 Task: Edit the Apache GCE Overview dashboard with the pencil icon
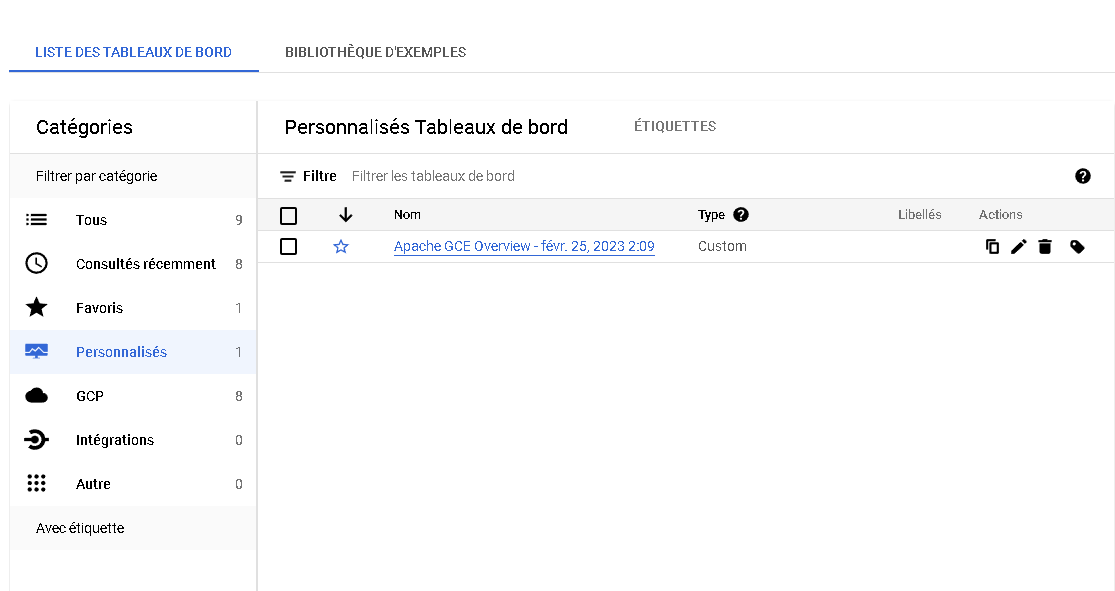coord(1018,247)
